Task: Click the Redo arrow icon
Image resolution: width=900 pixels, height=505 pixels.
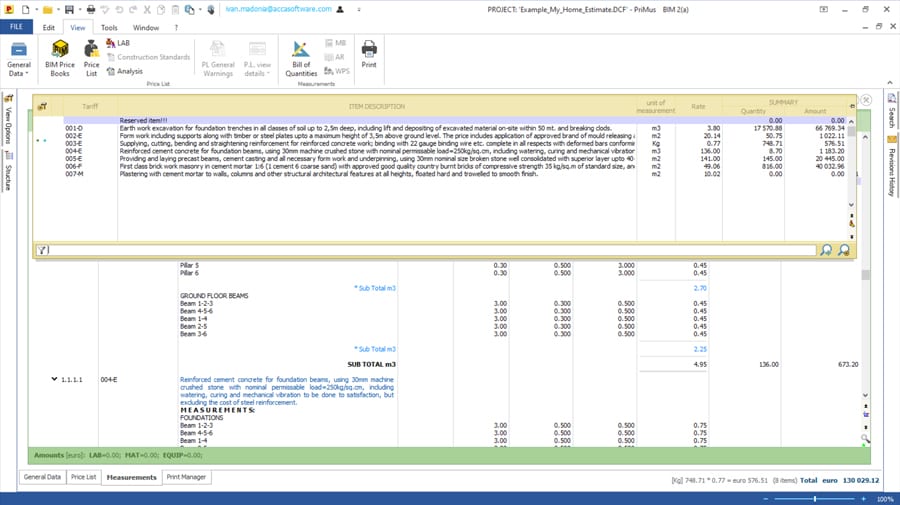Action: [133, 9]
